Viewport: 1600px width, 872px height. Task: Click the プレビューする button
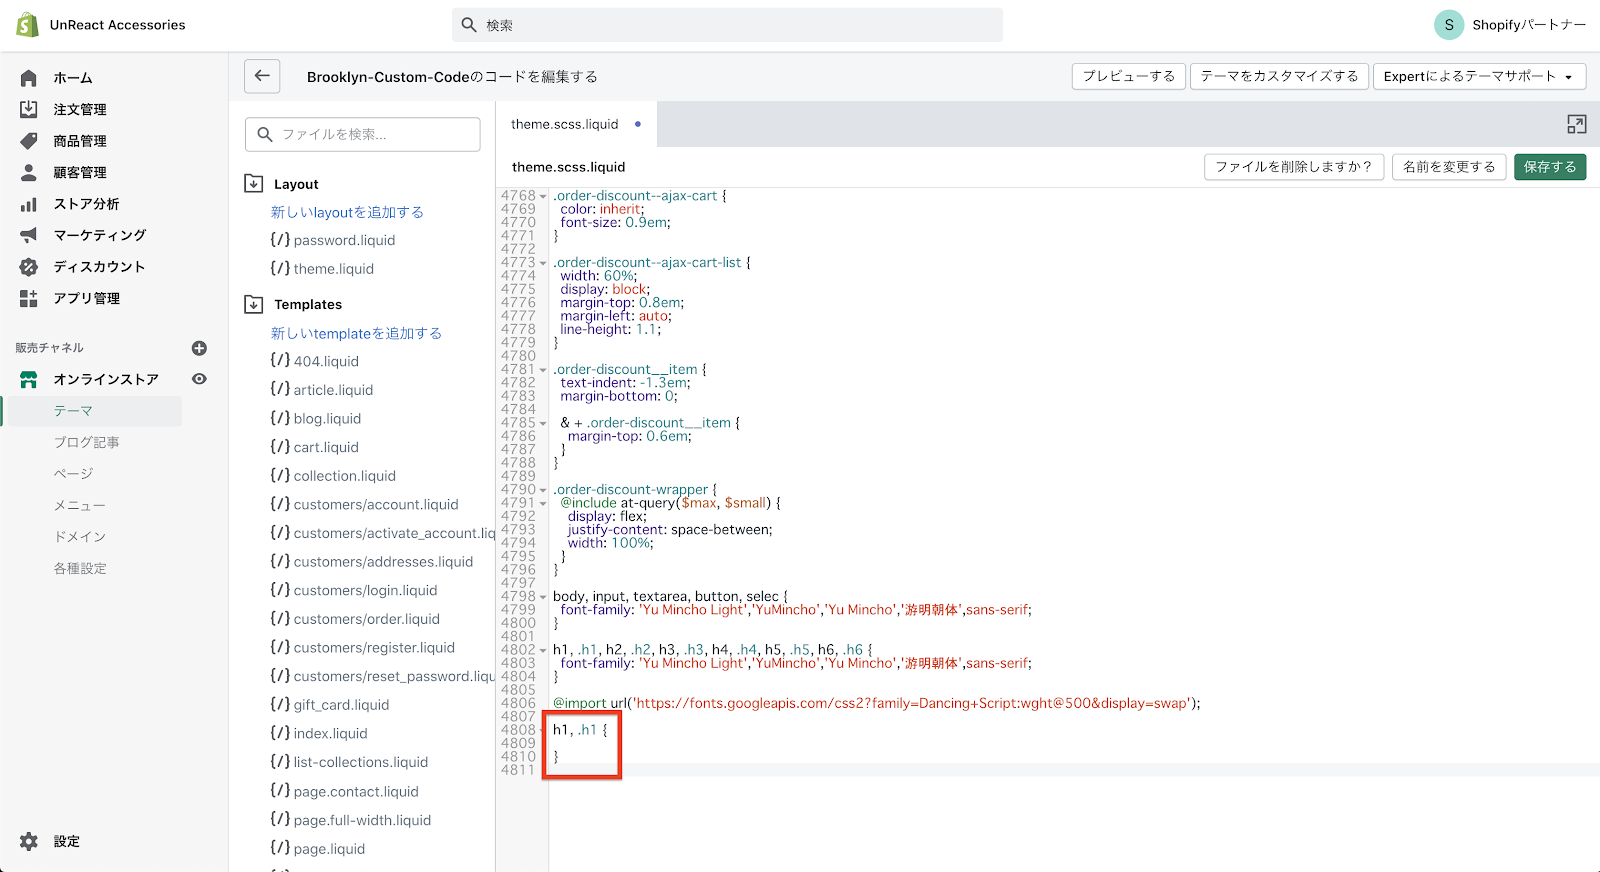pyautogui.click(x=1128, y=76)
